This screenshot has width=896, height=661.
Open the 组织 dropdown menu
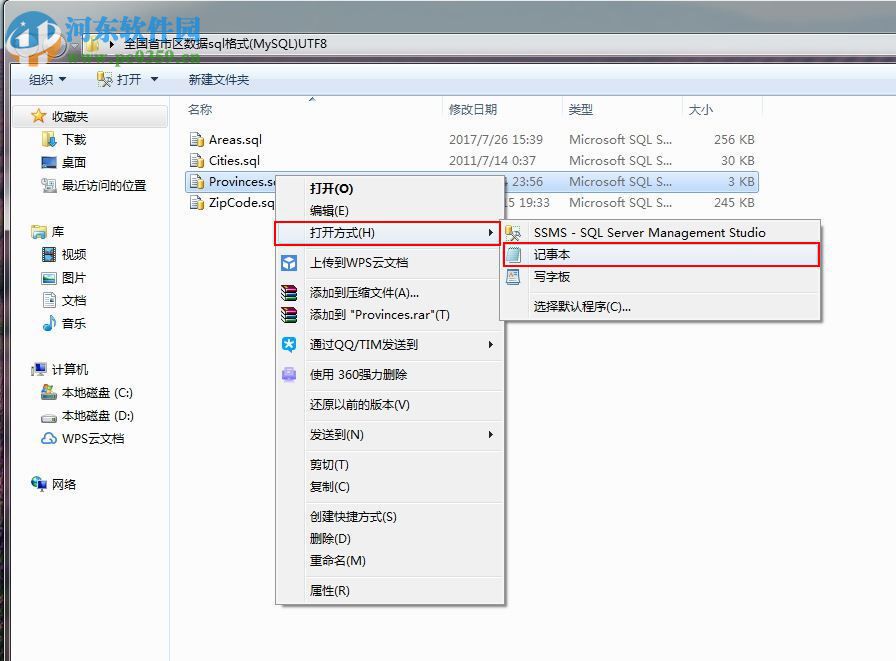[45, 79]
